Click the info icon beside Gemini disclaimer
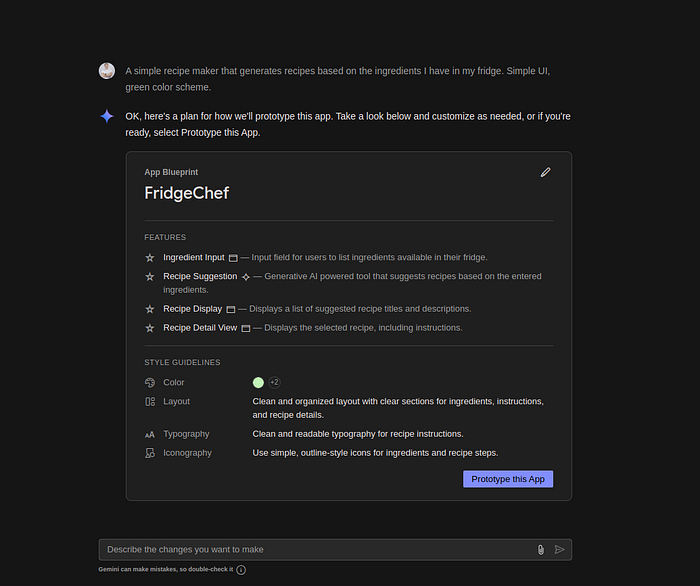Image resolution: width=700 pixels, height=586 pixels. click(x=241, y=570)
